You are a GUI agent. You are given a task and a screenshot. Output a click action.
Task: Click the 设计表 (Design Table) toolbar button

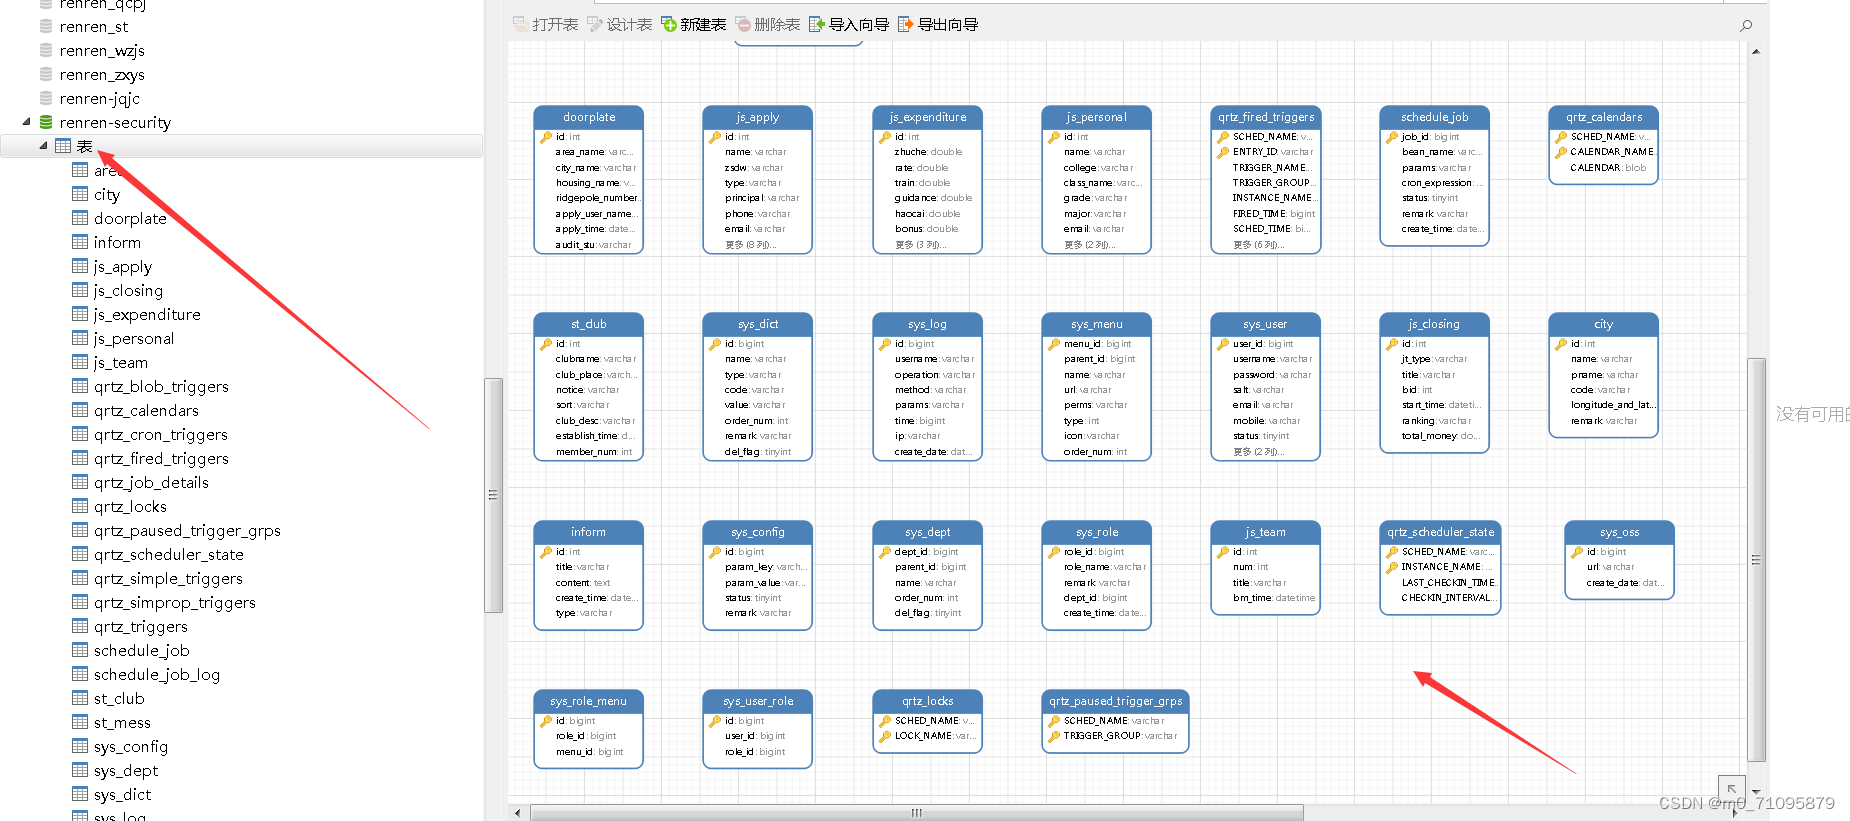[619, 24]
